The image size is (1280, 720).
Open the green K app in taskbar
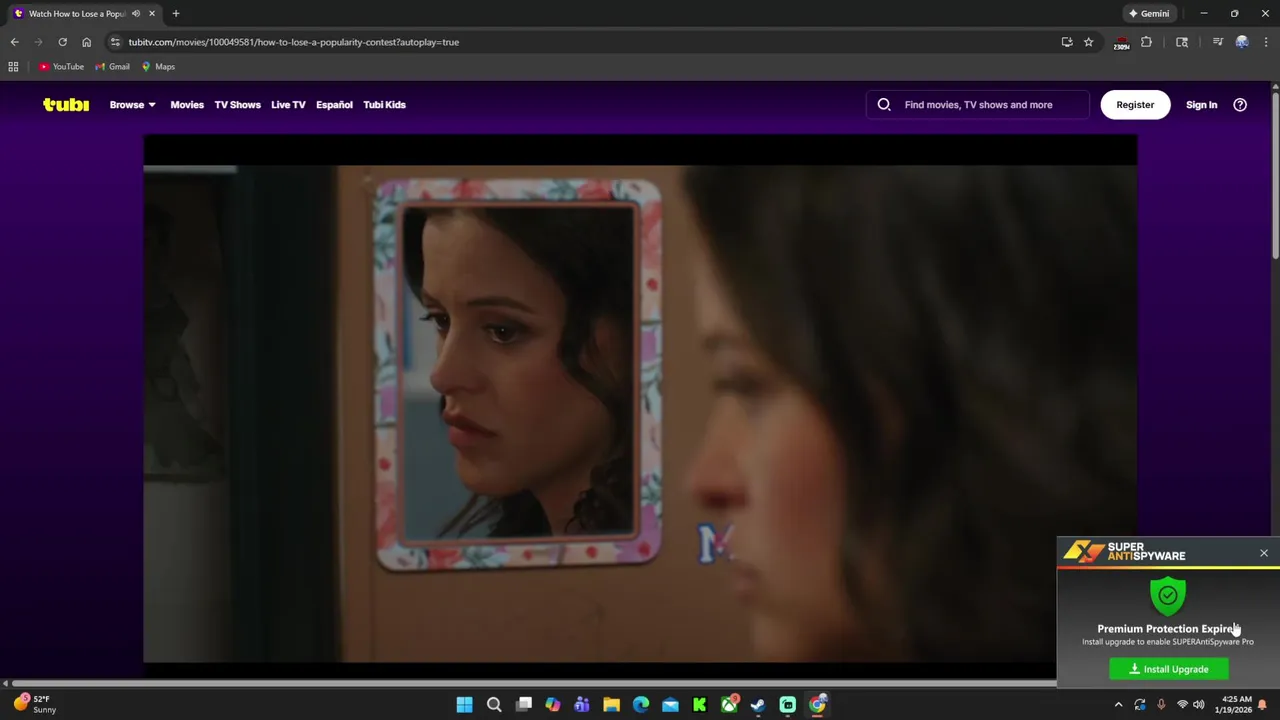700,705
